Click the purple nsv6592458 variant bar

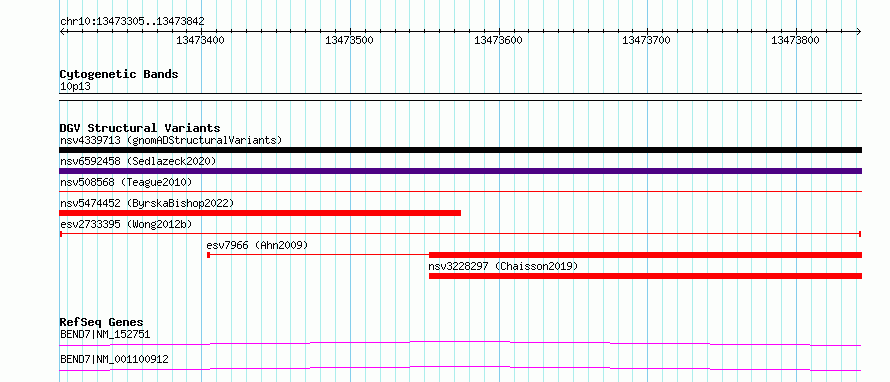(460, 171)
